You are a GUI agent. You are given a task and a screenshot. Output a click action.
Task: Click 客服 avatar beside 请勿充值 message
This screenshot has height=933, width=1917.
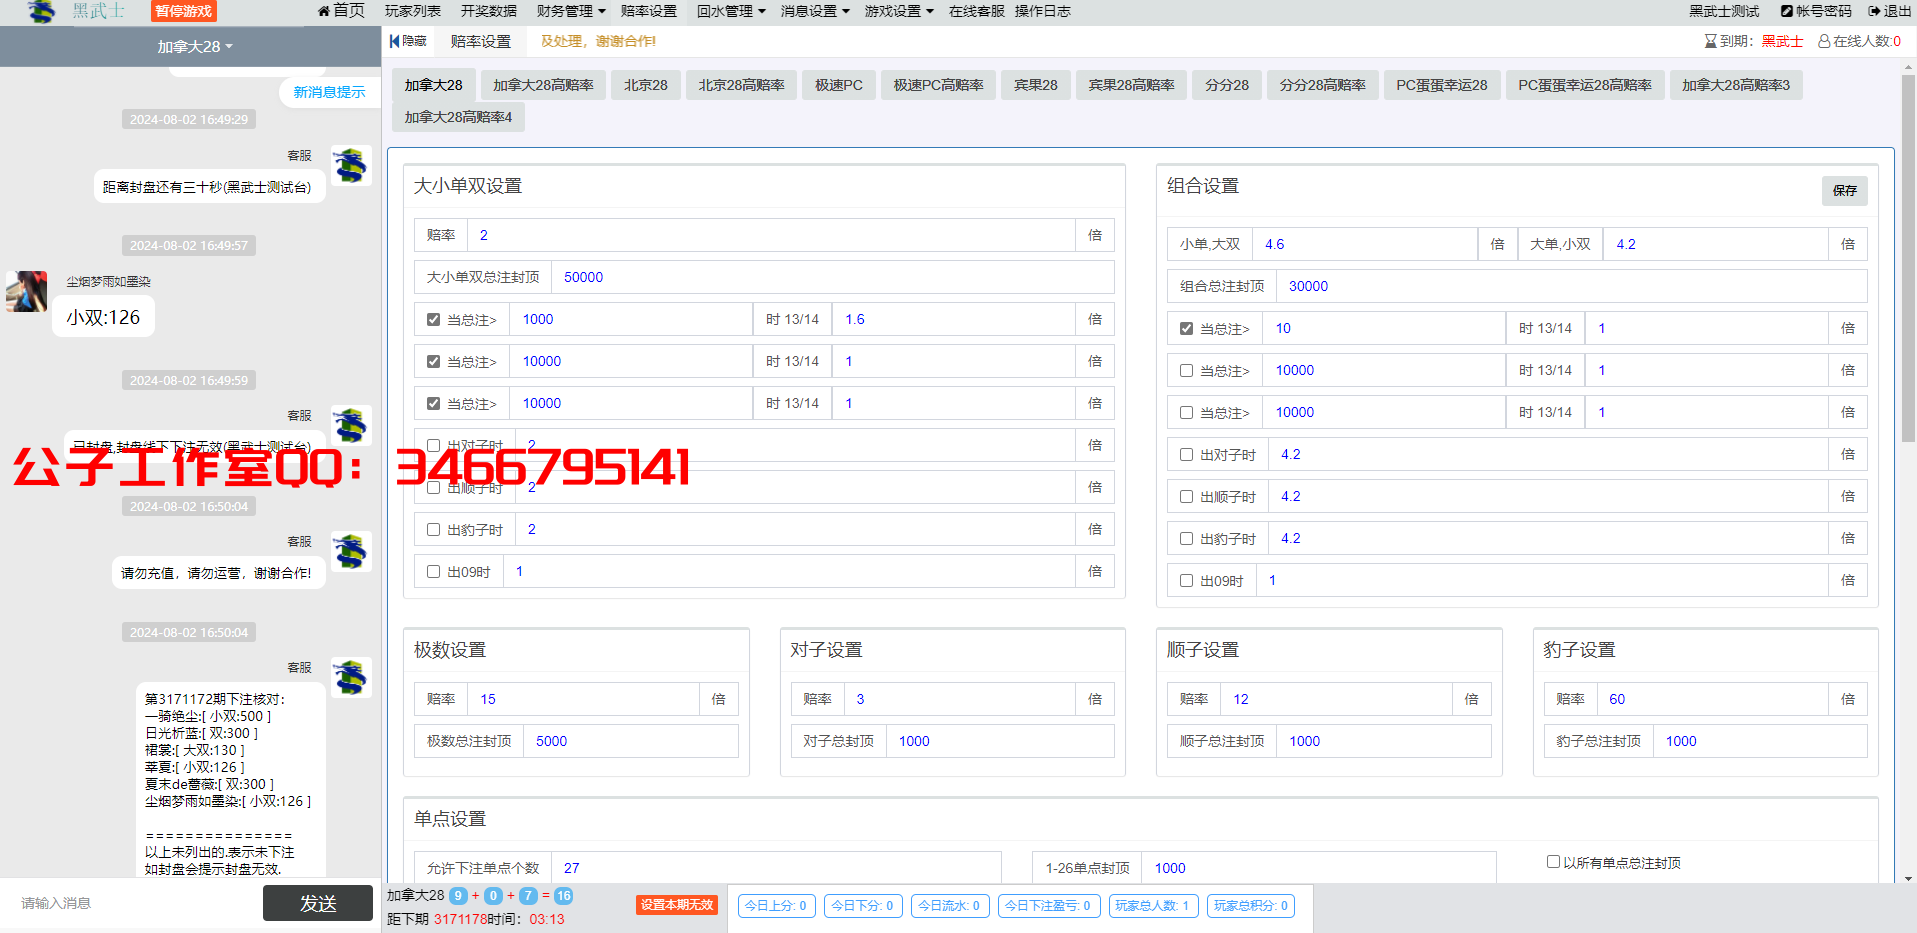point(351,551)
